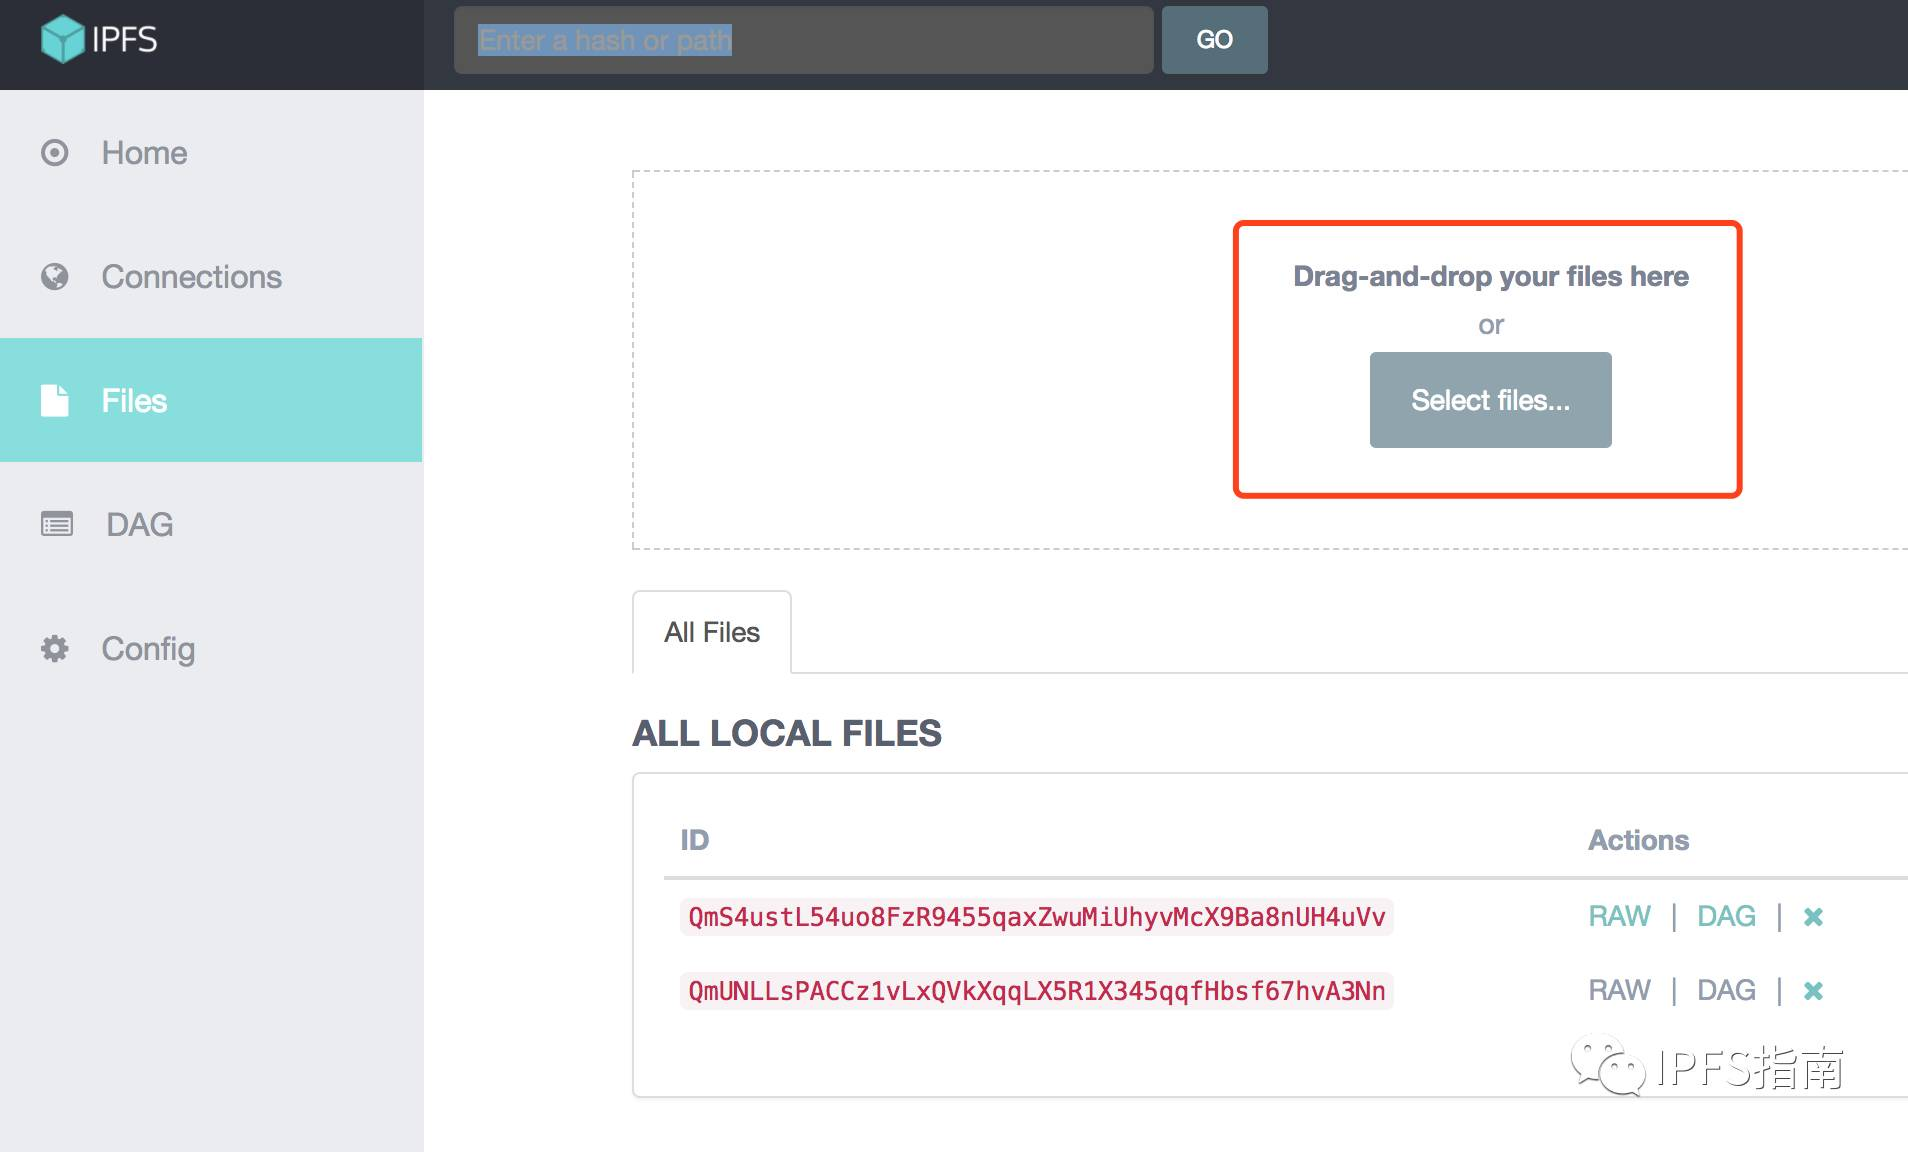Click the IPFS brand text
The width and height of the screenshot is (1908, 1152).
pos(124,39)
